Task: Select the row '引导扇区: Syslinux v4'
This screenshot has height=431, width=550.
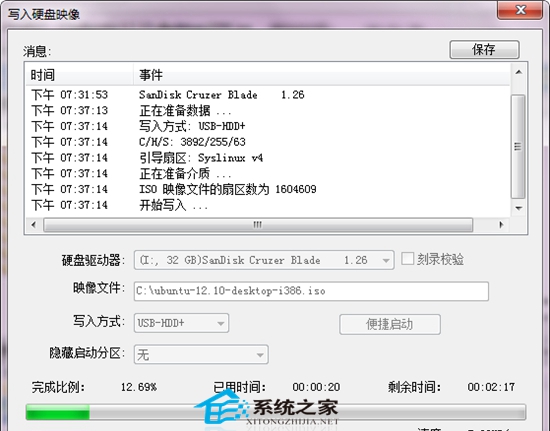Action: (x=268, y=158)
